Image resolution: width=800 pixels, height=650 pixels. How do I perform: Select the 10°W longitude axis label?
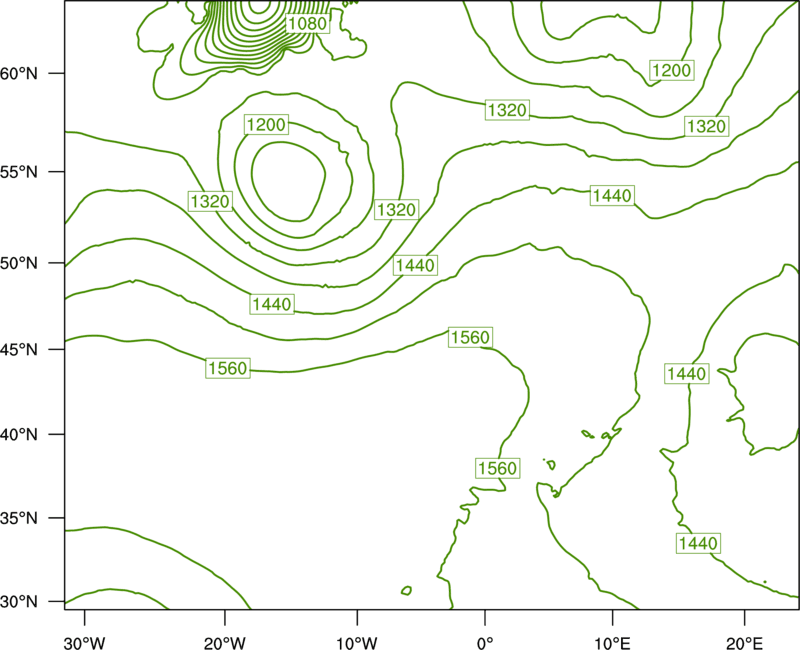[x=357, y=643]
